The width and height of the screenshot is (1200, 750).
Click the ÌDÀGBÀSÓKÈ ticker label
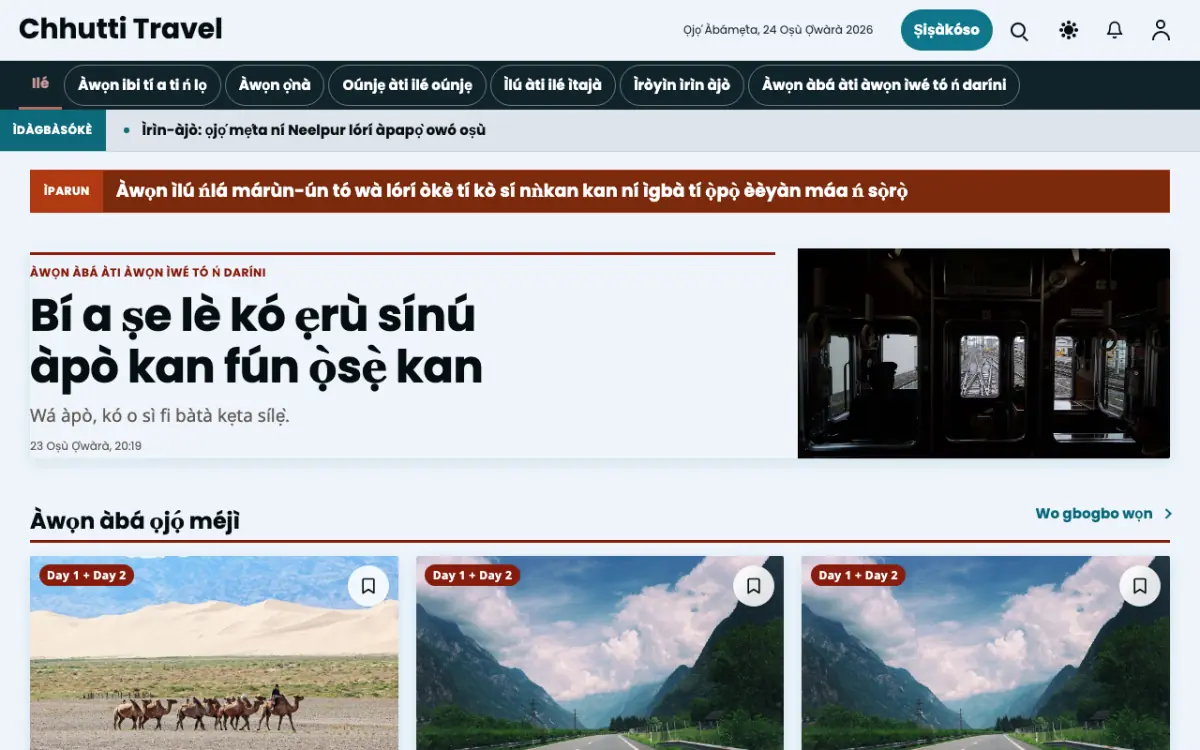click(x=53, y=130)
